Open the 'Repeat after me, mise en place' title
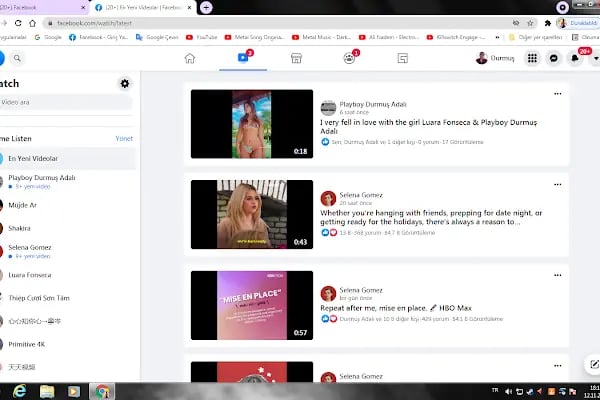This screenshot has height=400, width=600. (x=396, y=308)
